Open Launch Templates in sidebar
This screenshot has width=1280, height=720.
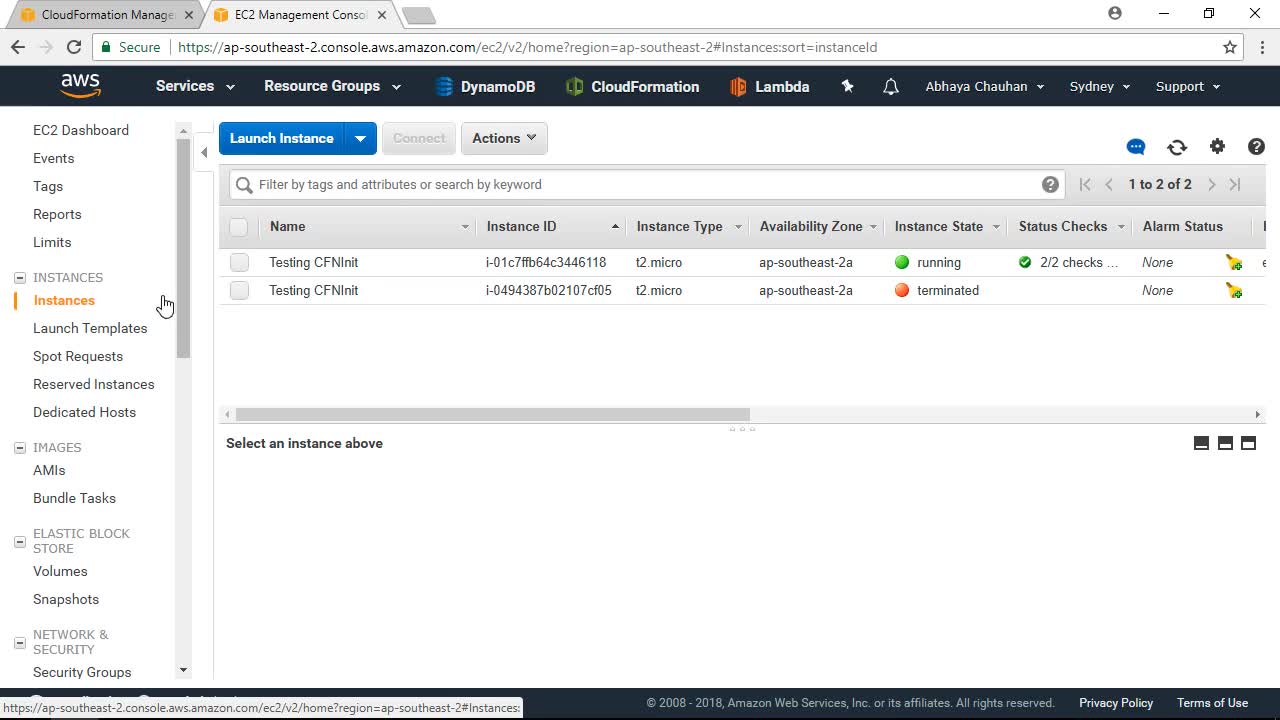(x=90, y=328)
